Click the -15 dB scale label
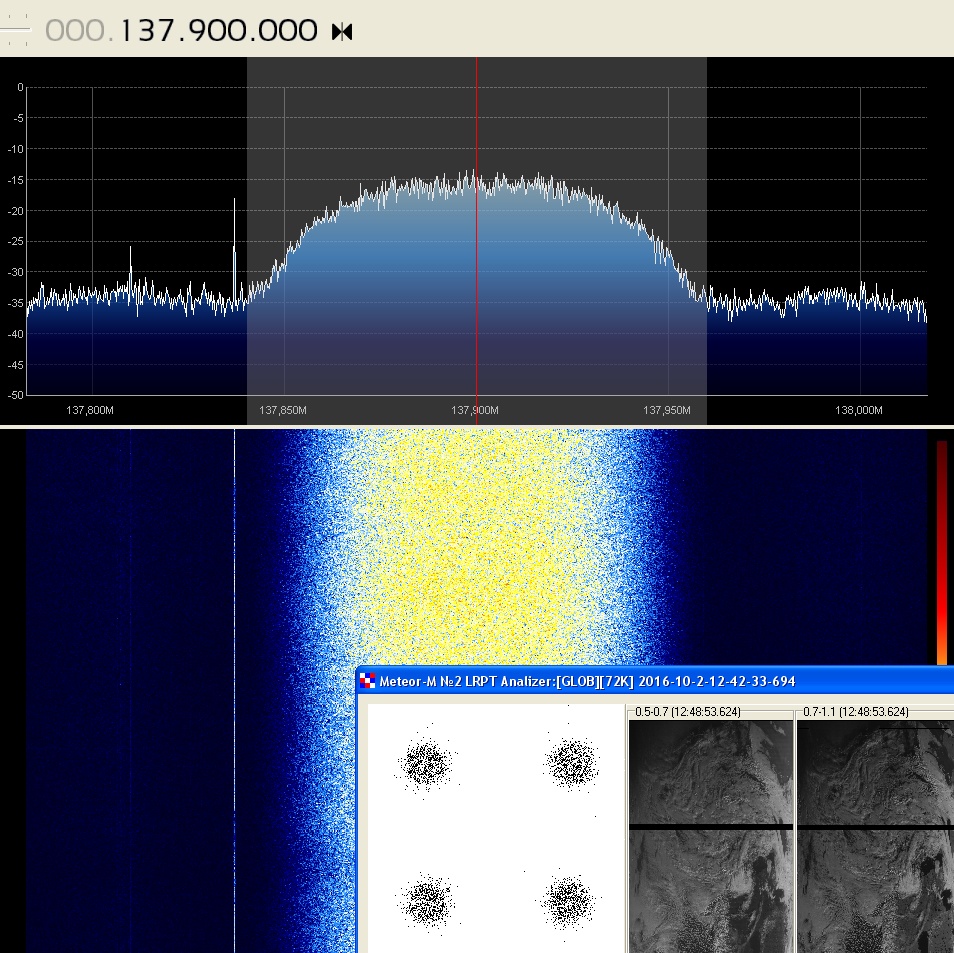The height and width of the screenshot is (953, 954). 15,180
